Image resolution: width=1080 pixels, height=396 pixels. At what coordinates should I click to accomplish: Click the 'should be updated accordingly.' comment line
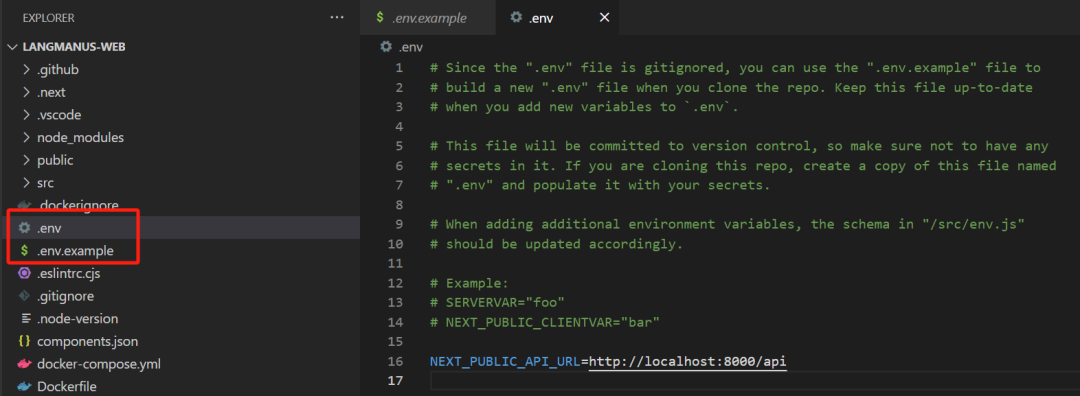557,244
